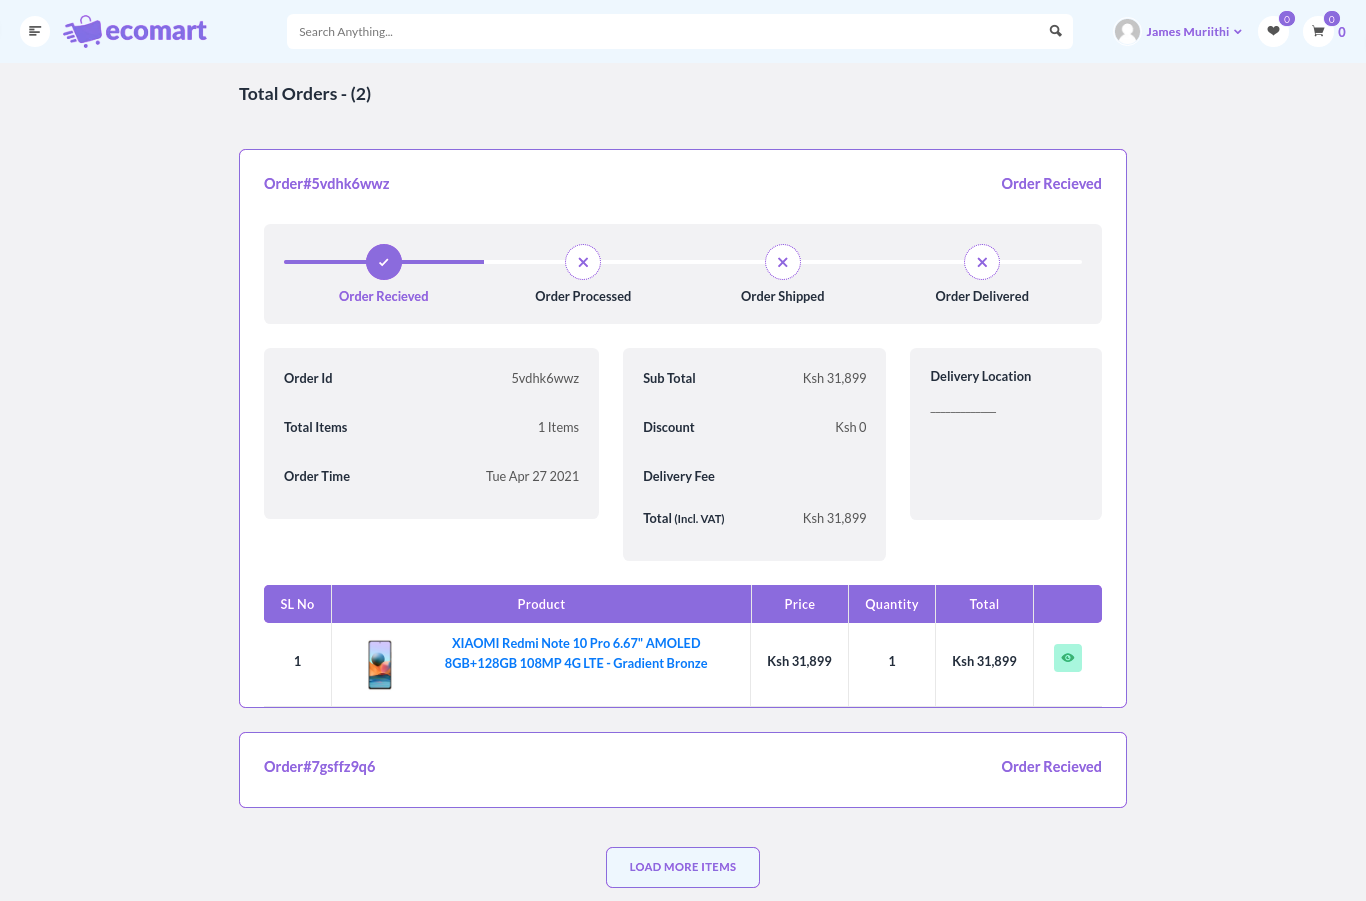This screenshot has height=901, width=1366.
Task: Click the Price column header
Action: (x=800, y=604)
